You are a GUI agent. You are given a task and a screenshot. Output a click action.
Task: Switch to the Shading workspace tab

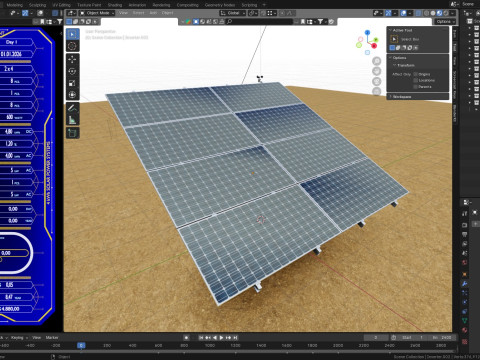pyautogui.click(x=115, y=5)
